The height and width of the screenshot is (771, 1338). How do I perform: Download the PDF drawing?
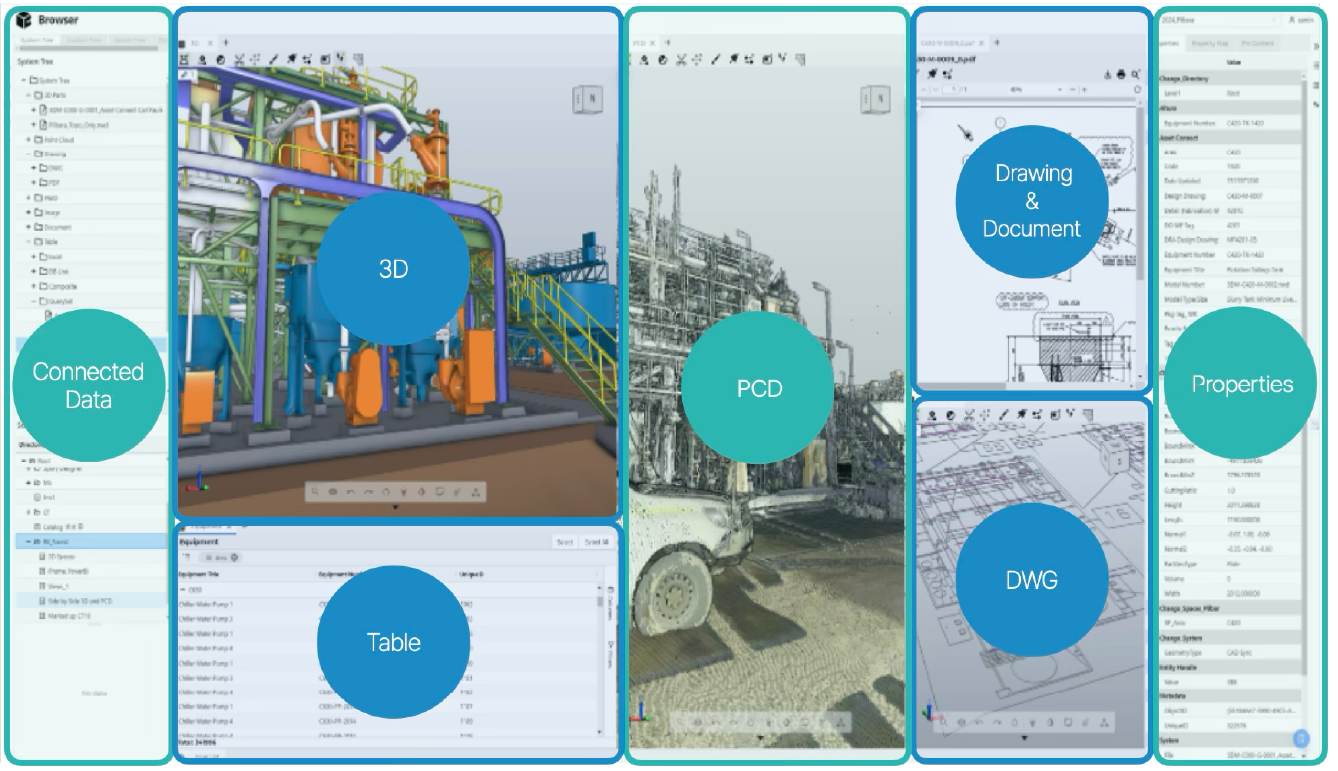coord(1107,74)
